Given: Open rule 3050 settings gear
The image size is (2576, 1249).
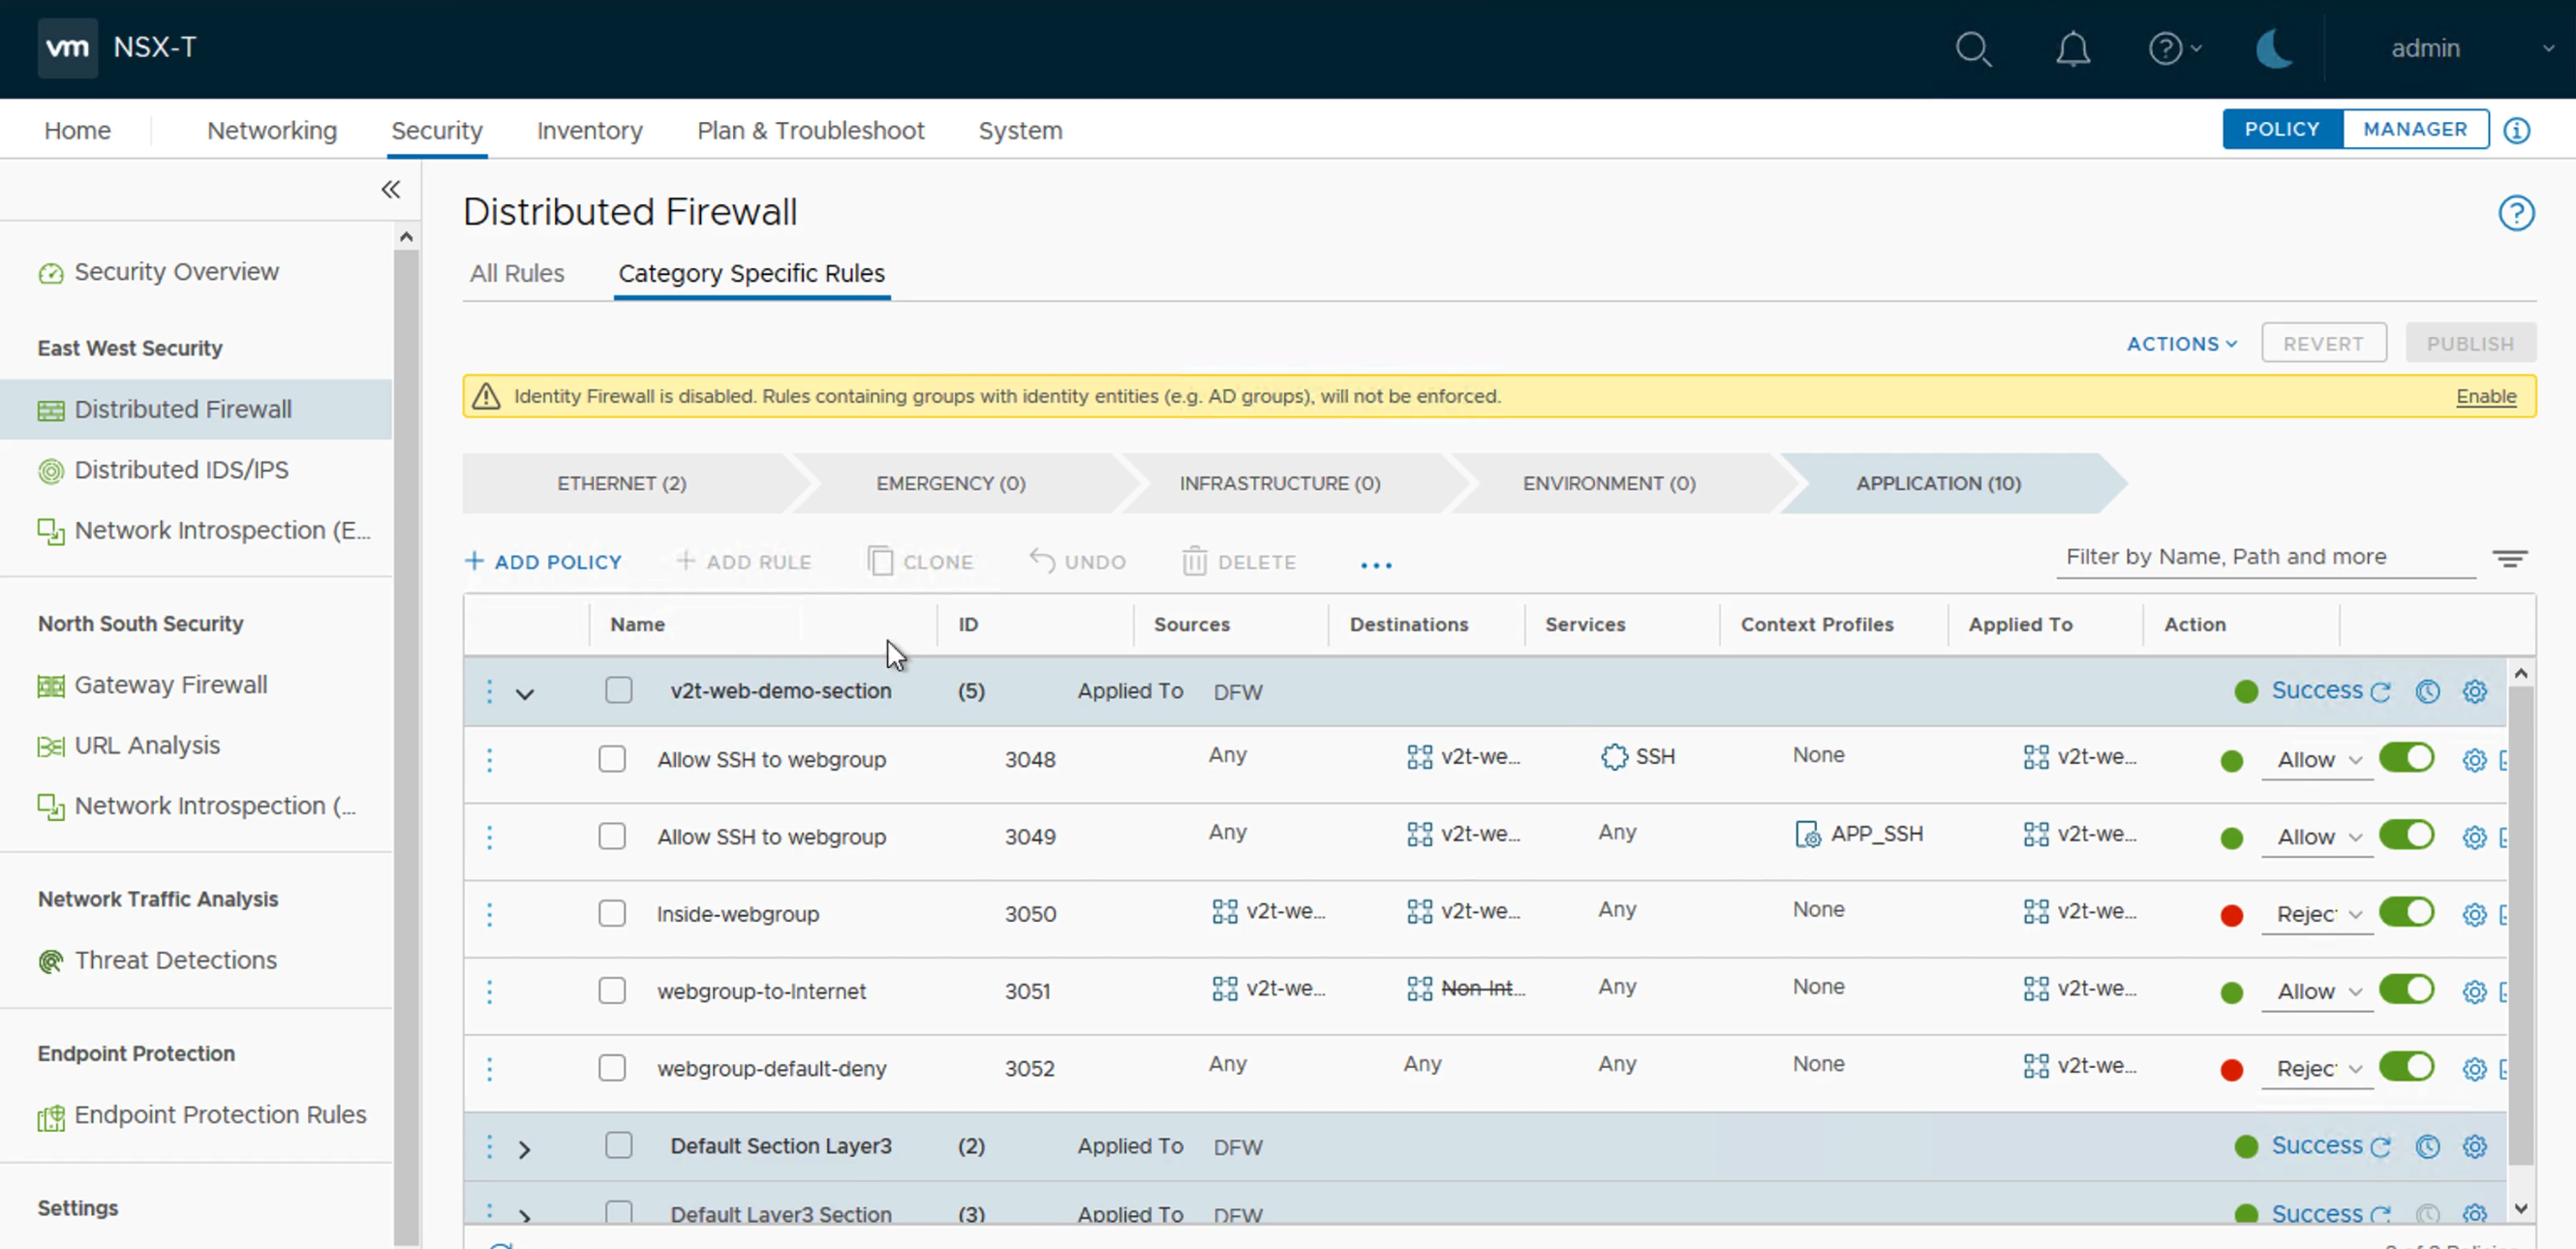Looking at the screenshot, I should click(x=2474, y=914).
